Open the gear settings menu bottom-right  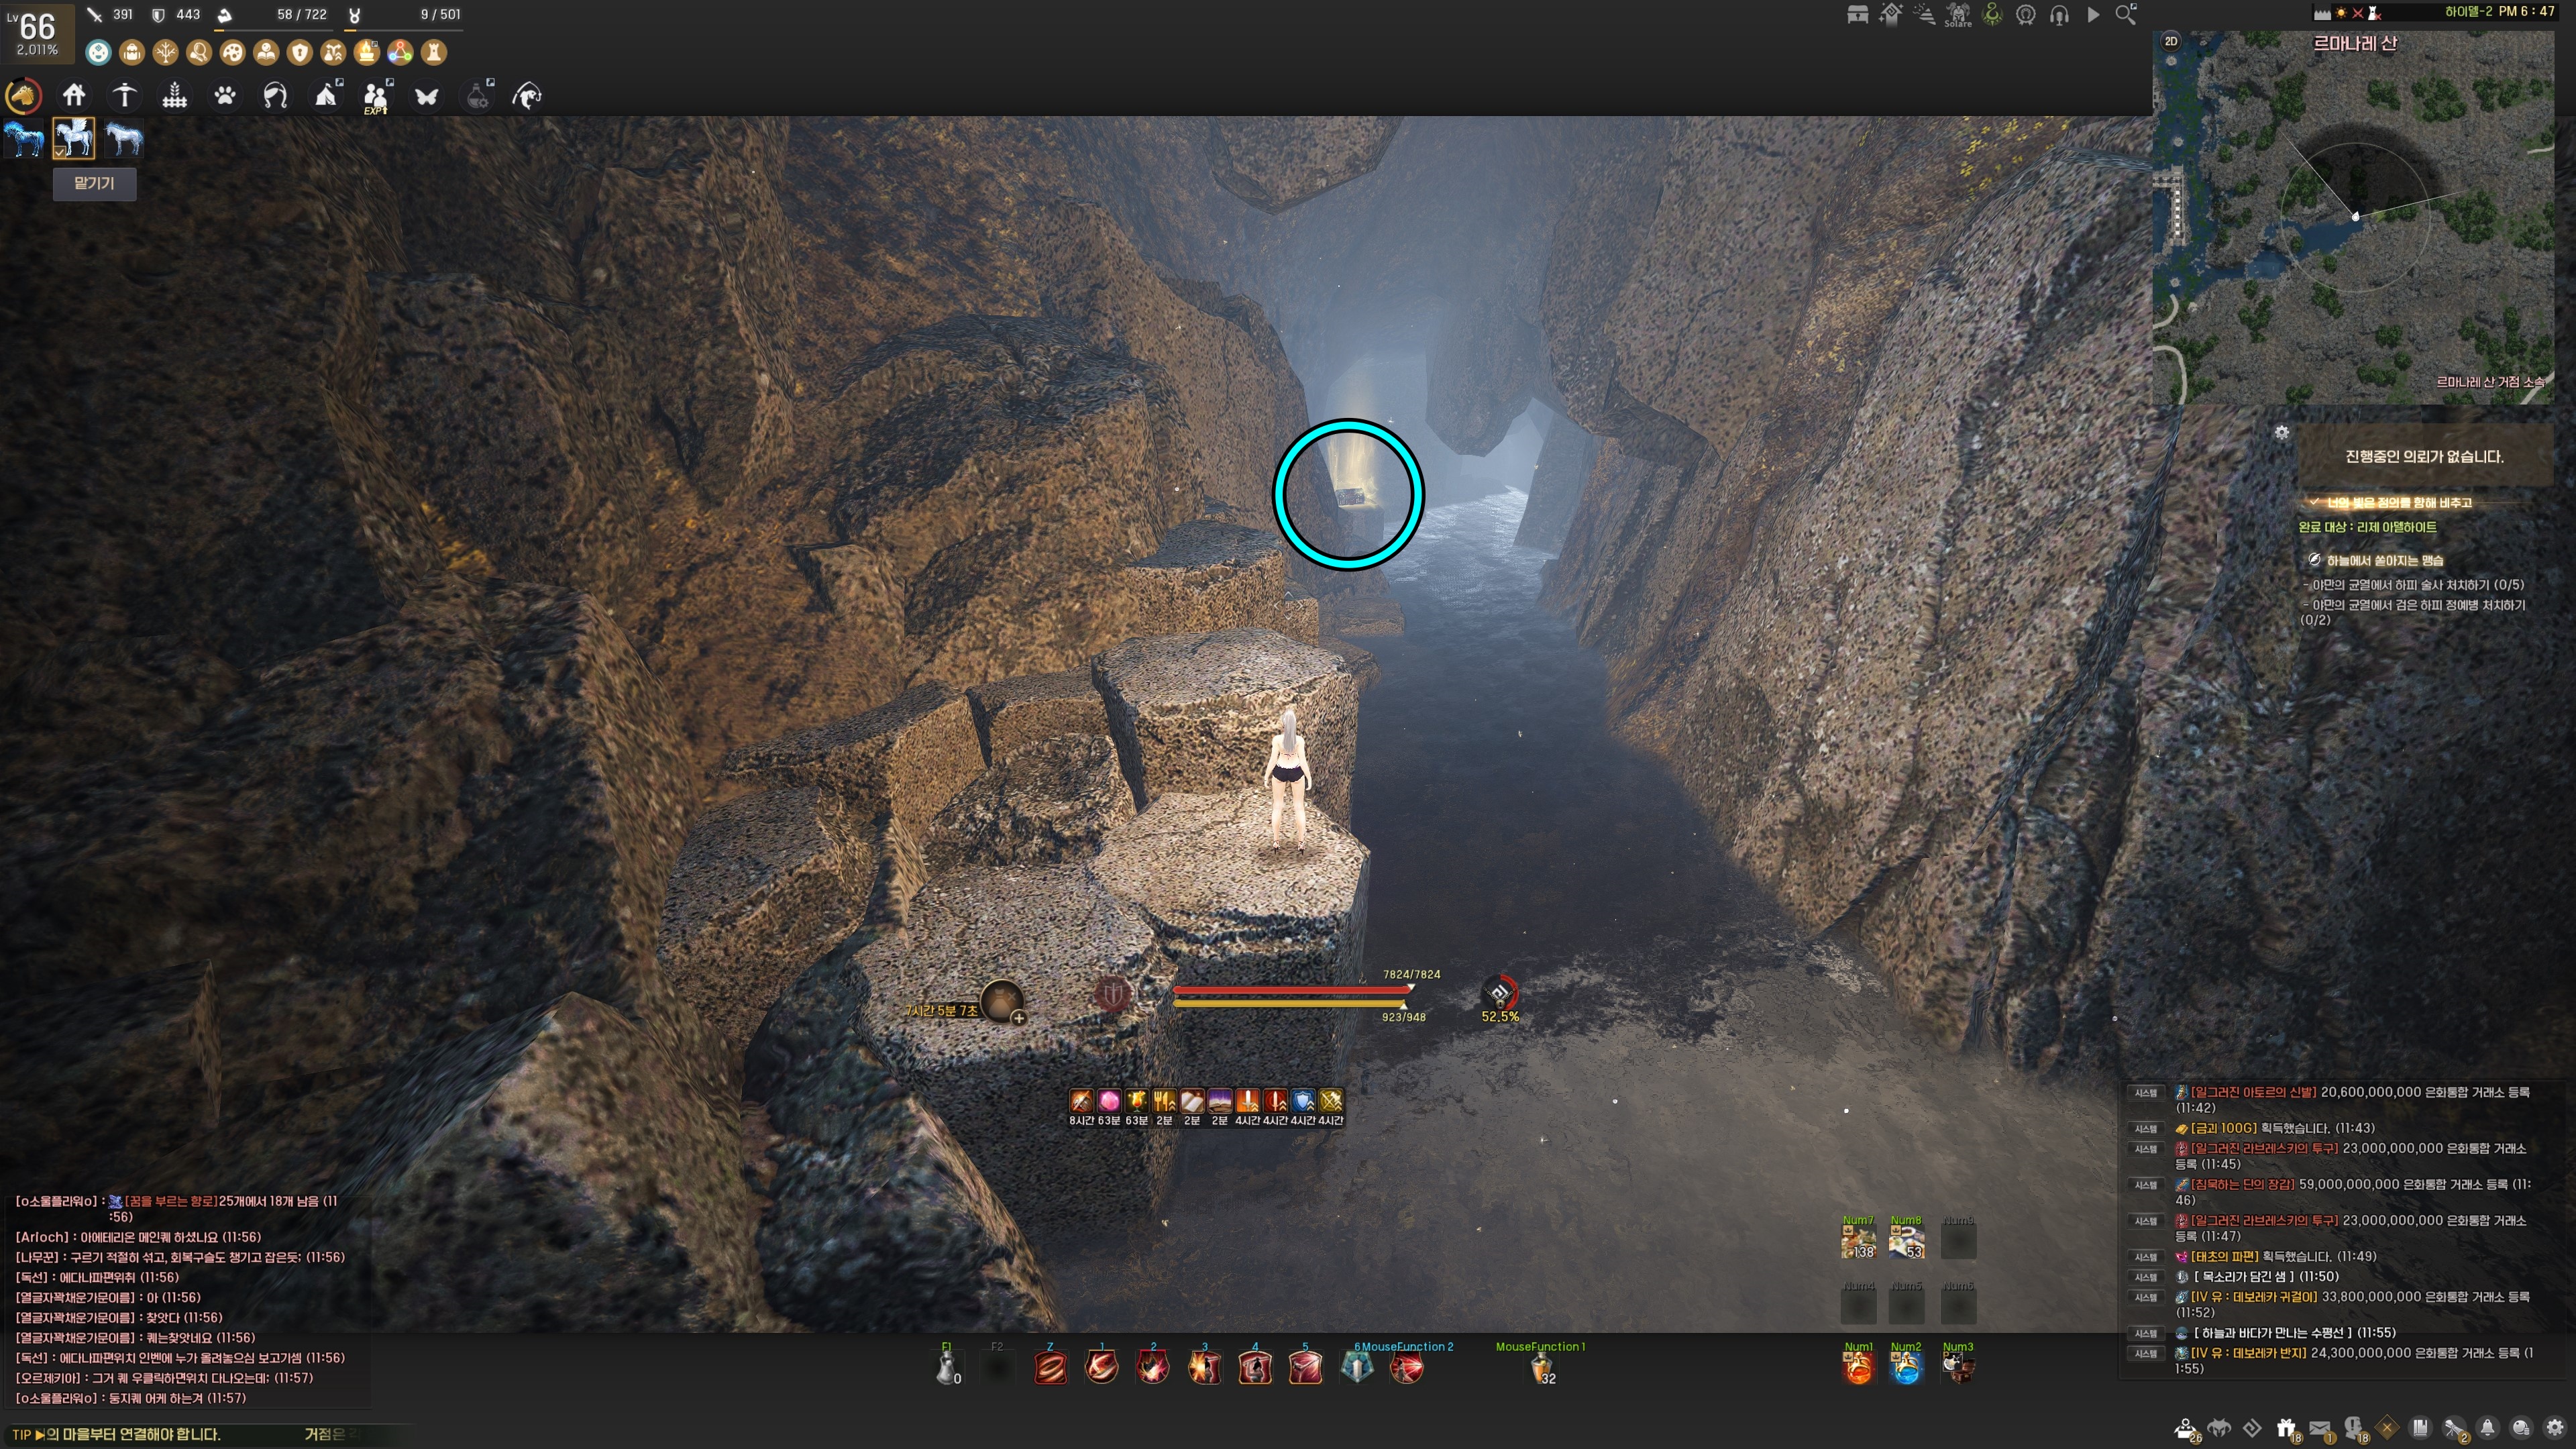[2554, 1428]
